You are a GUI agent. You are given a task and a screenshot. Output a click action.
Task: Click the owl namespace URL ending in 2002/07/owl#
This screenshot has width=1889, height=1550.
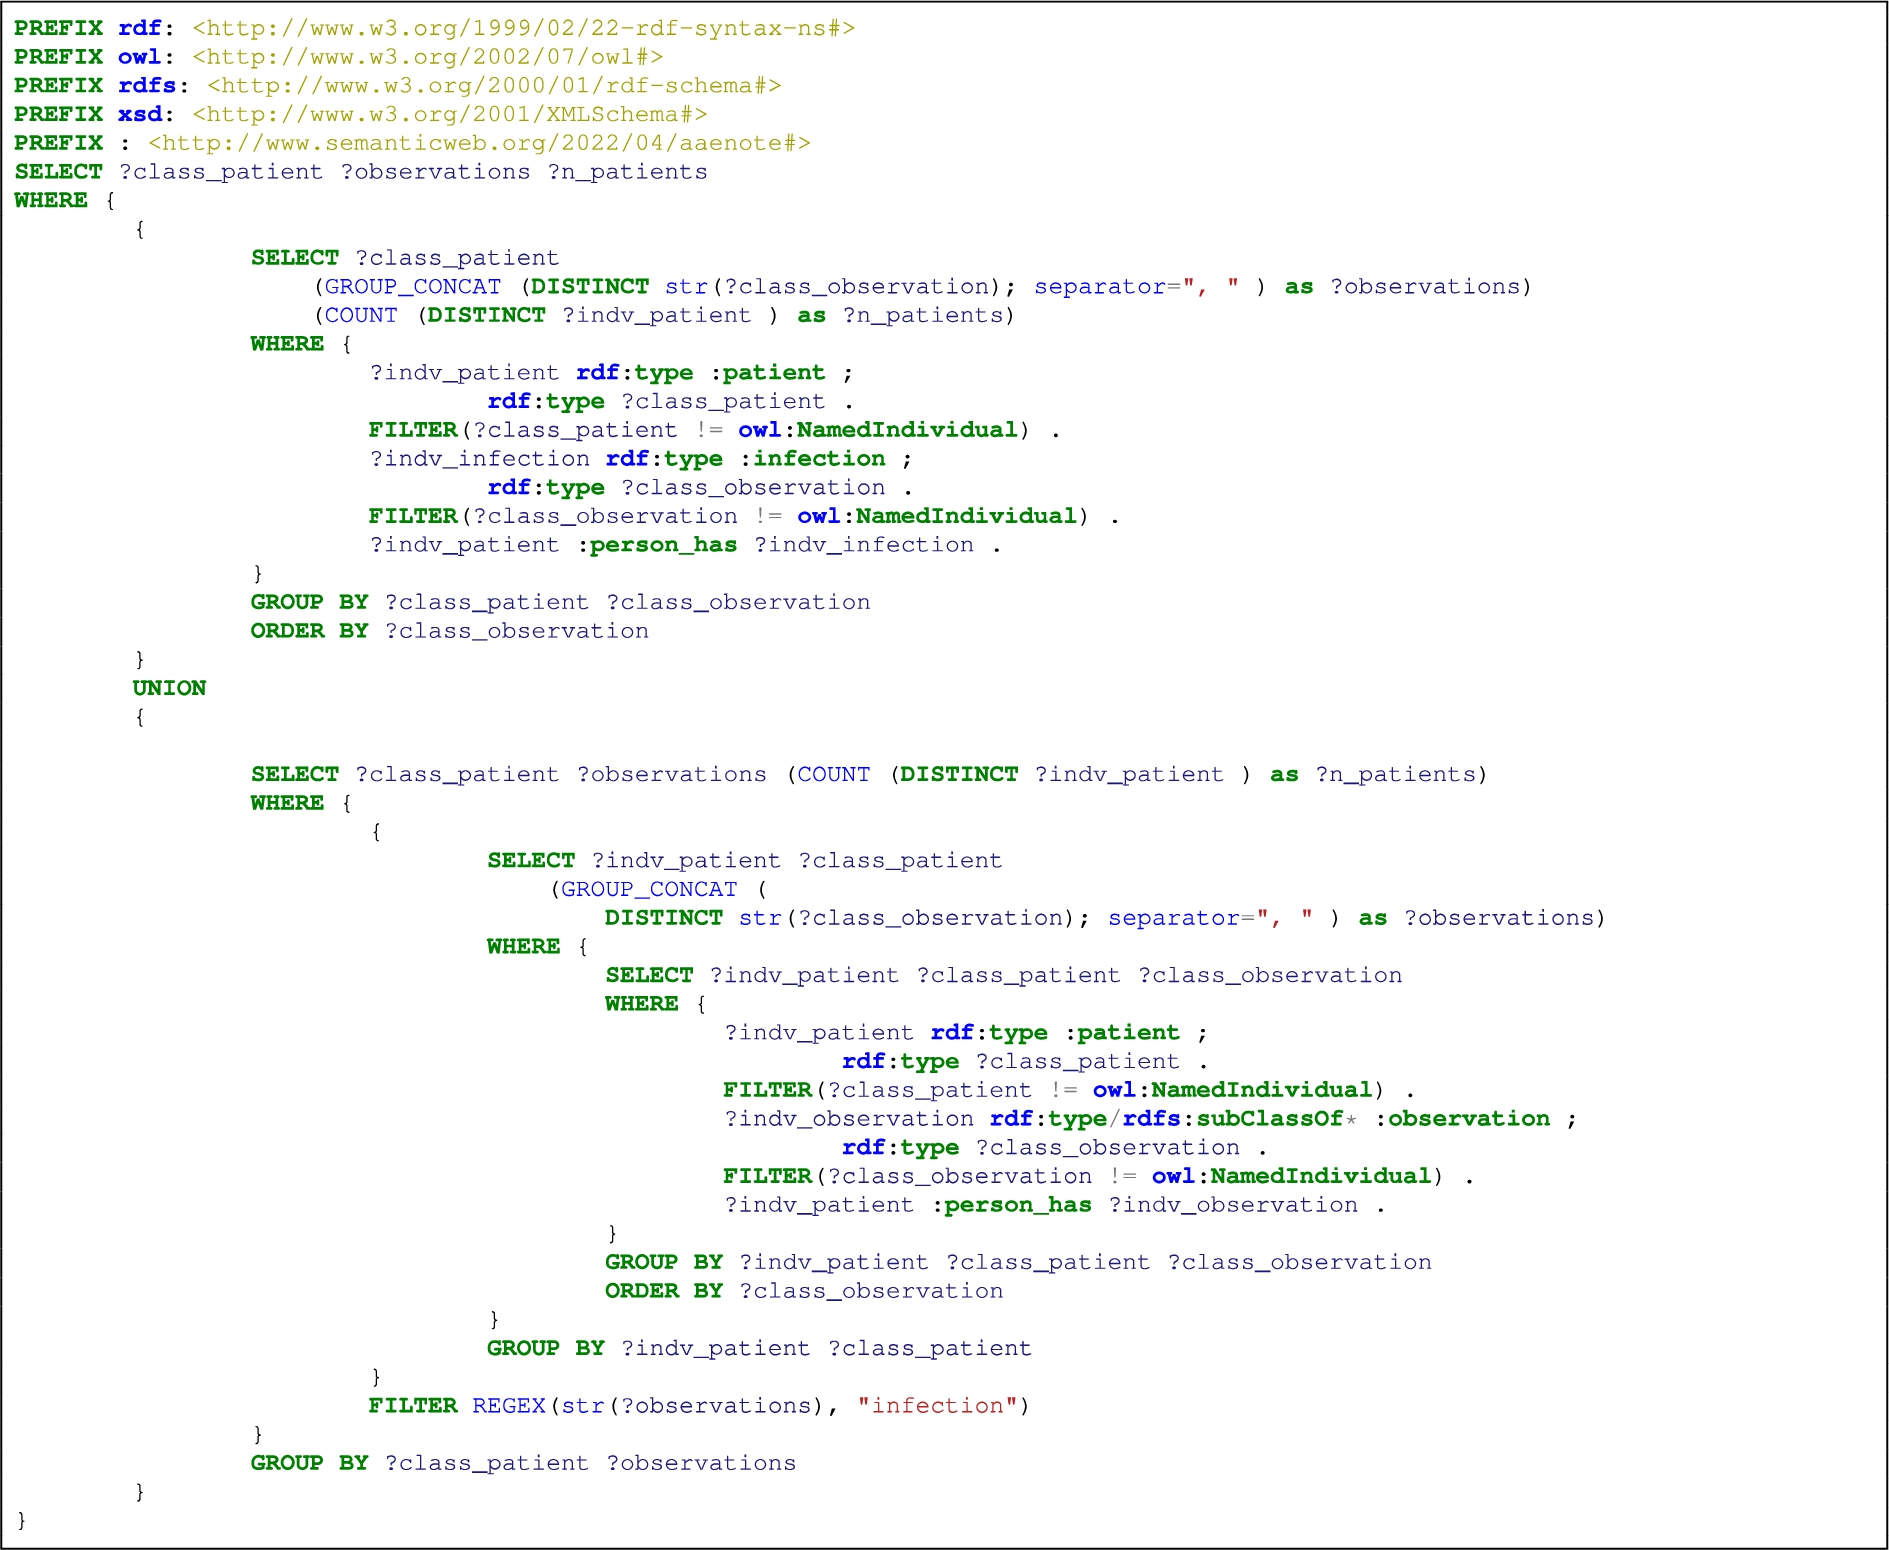pos(427,57)
